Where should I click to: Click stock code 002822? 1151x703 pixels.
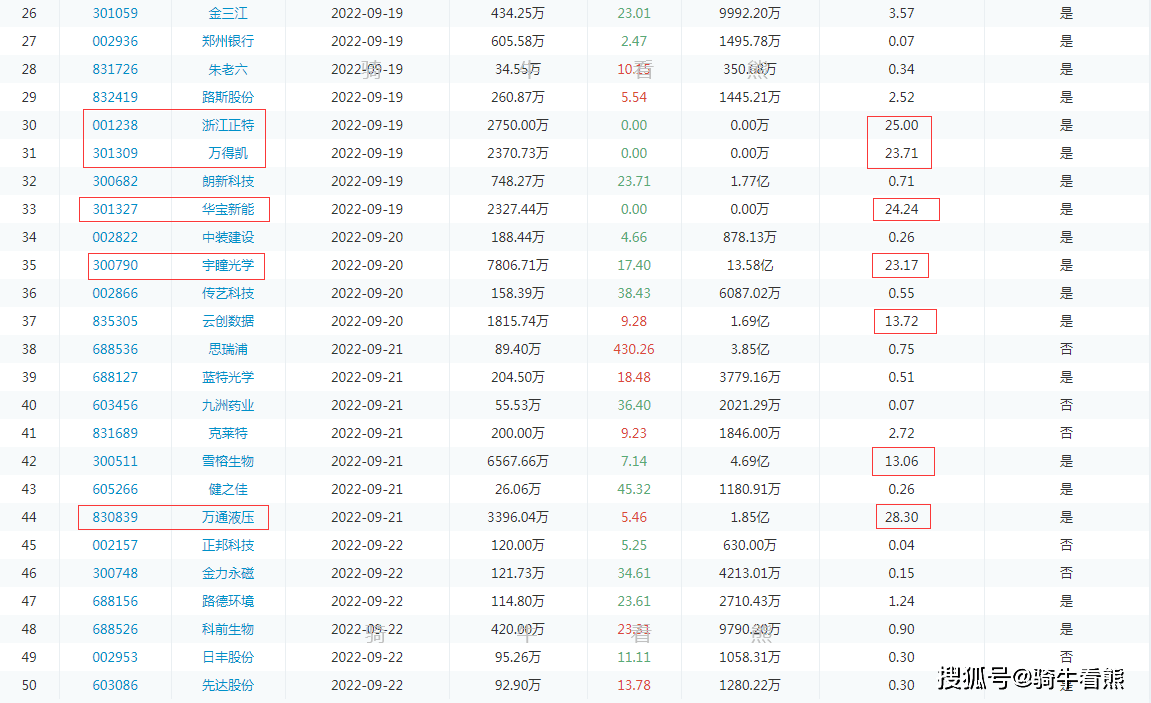tap(115, 237)
